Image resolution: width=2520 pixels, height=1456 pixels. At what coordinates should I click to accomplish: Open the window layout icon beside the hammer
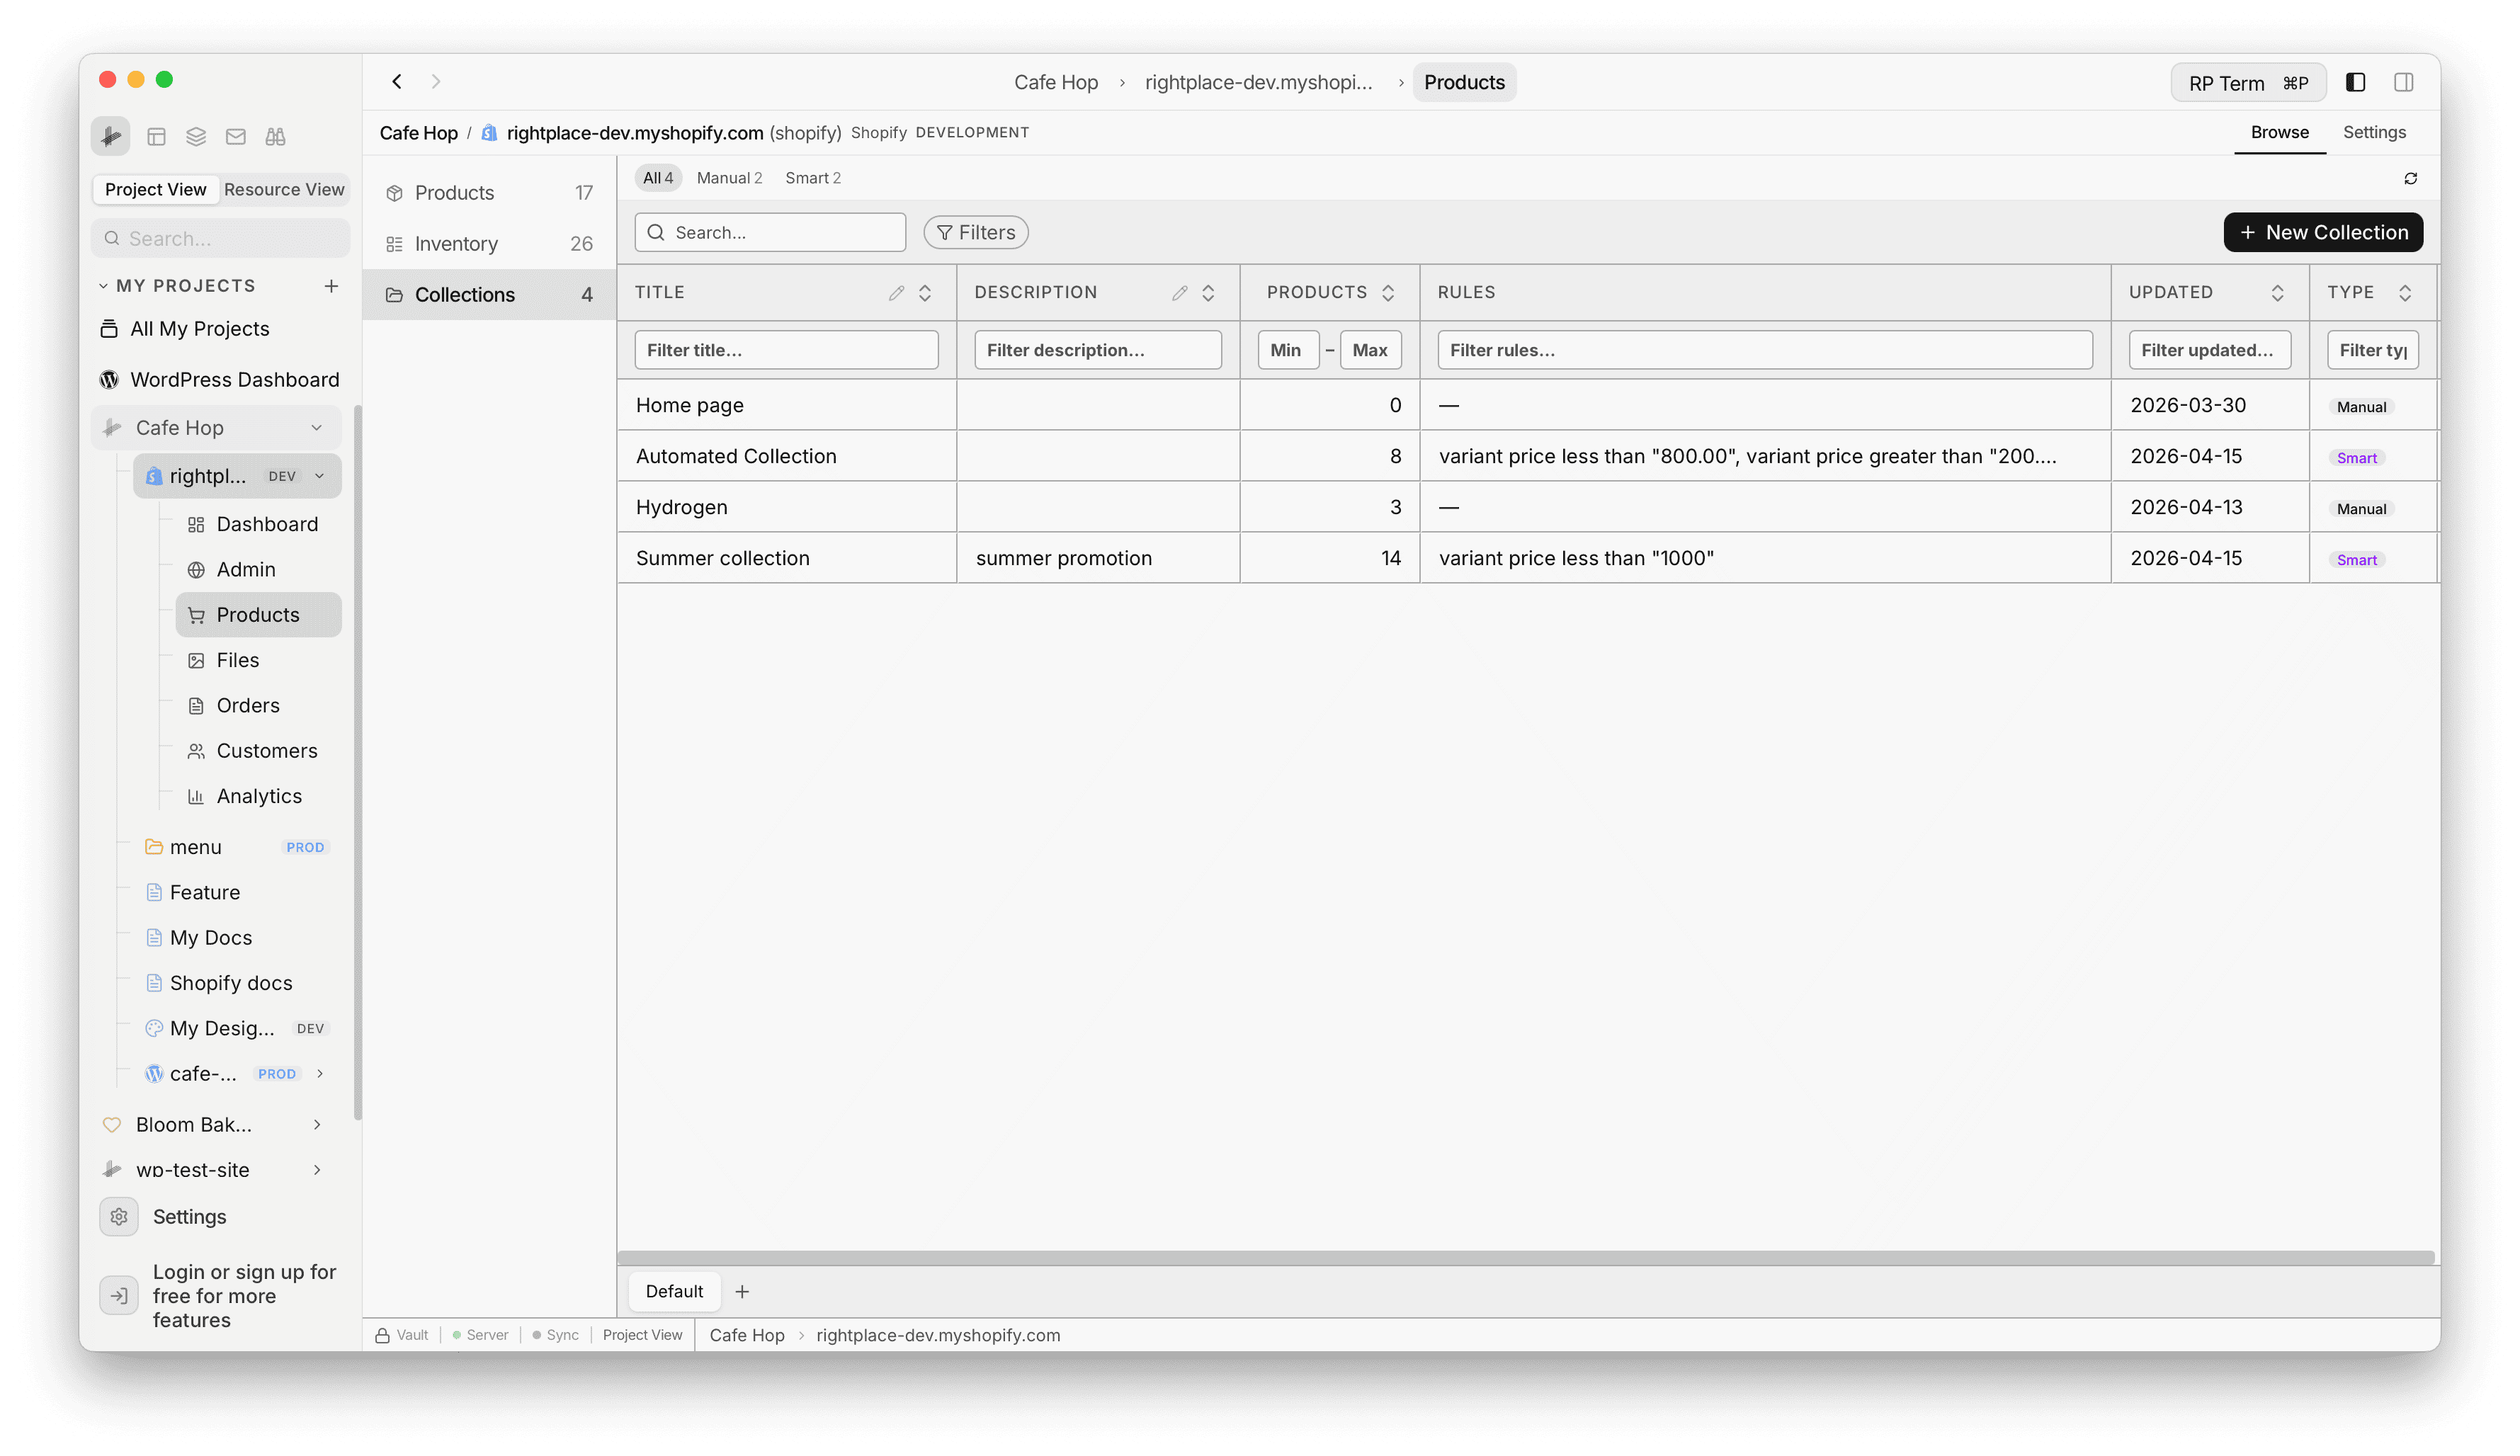point(156,136)
